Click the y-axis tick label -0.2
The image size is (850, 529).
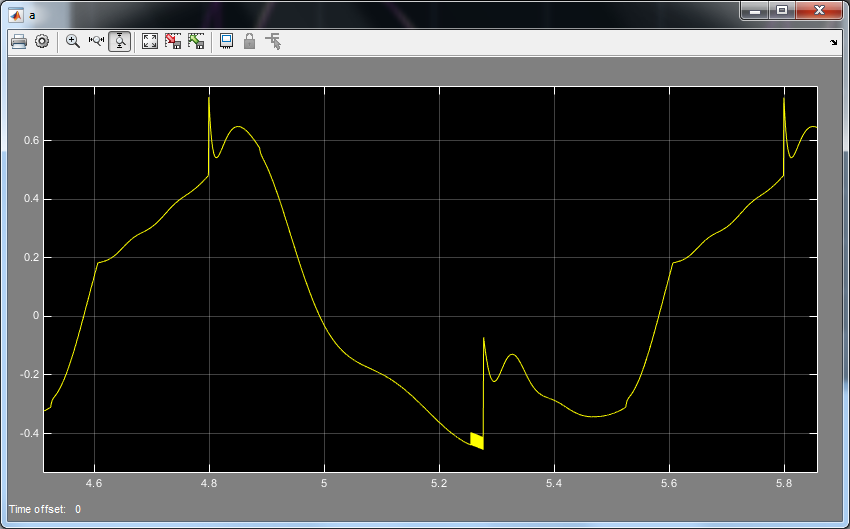pos(29,375)
